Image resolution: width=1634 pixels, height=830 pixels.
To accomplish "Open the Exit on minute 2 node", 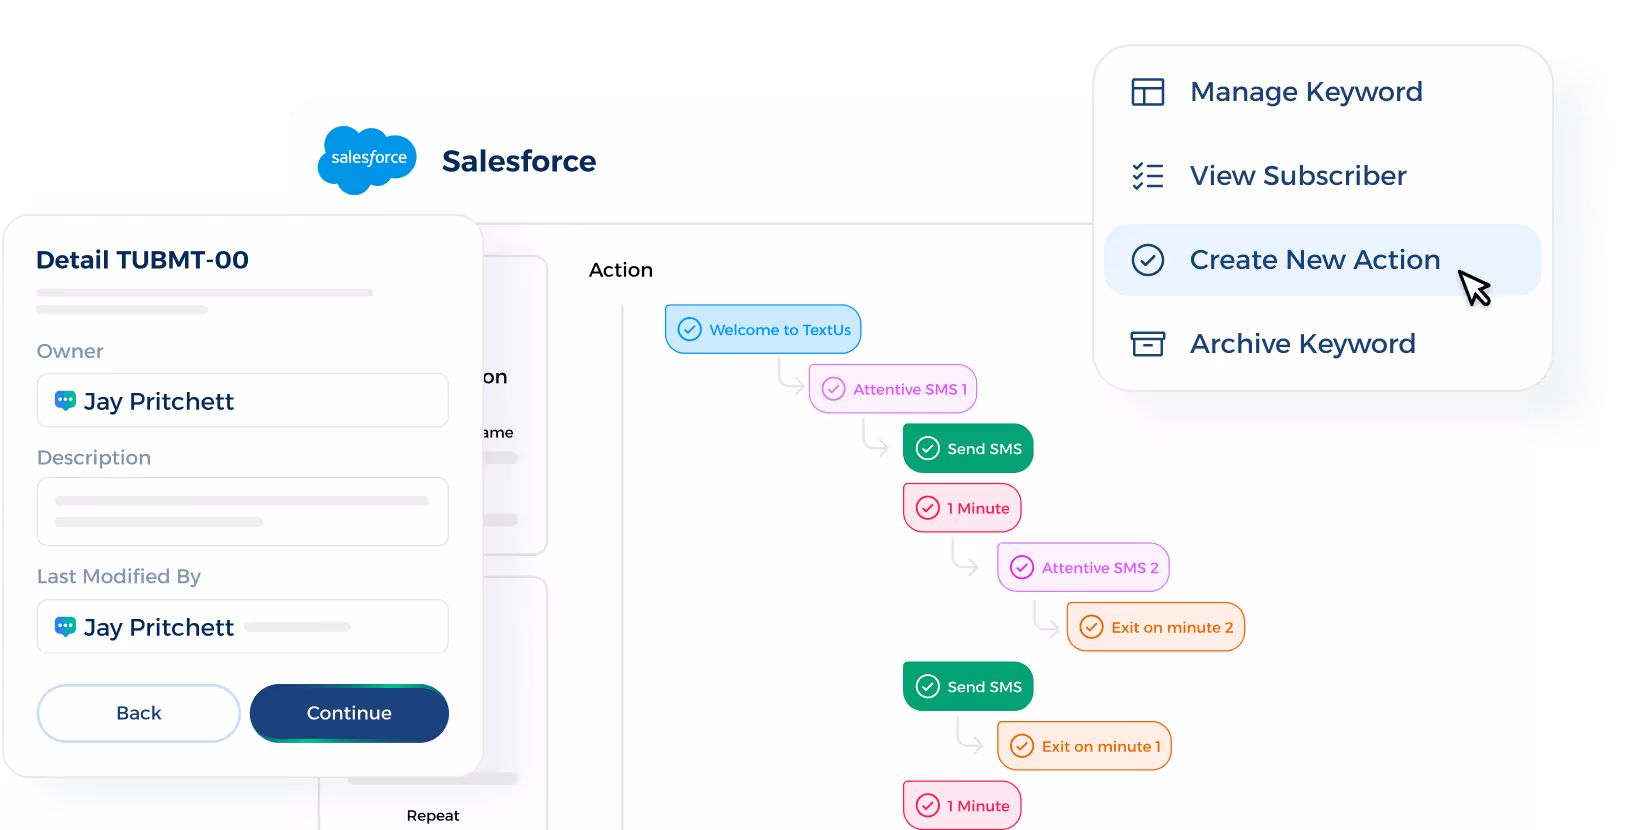I will [1156, 627].
